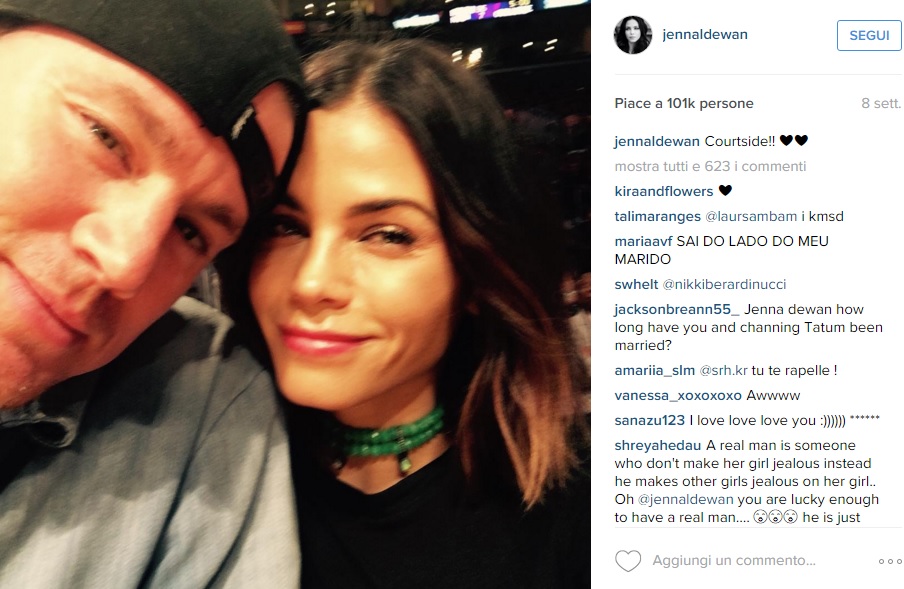Open the three-dot more options menu
The height and width of the screenshot is (589, 904).
(890, 561)
